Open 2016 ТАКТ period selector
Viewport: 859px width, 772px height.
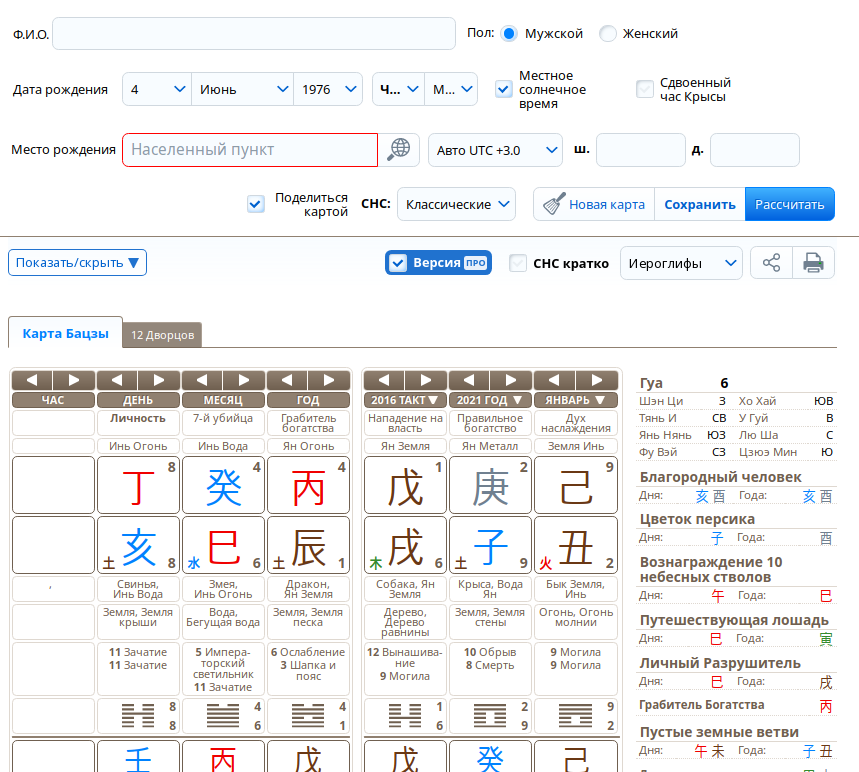coord(405,400)
